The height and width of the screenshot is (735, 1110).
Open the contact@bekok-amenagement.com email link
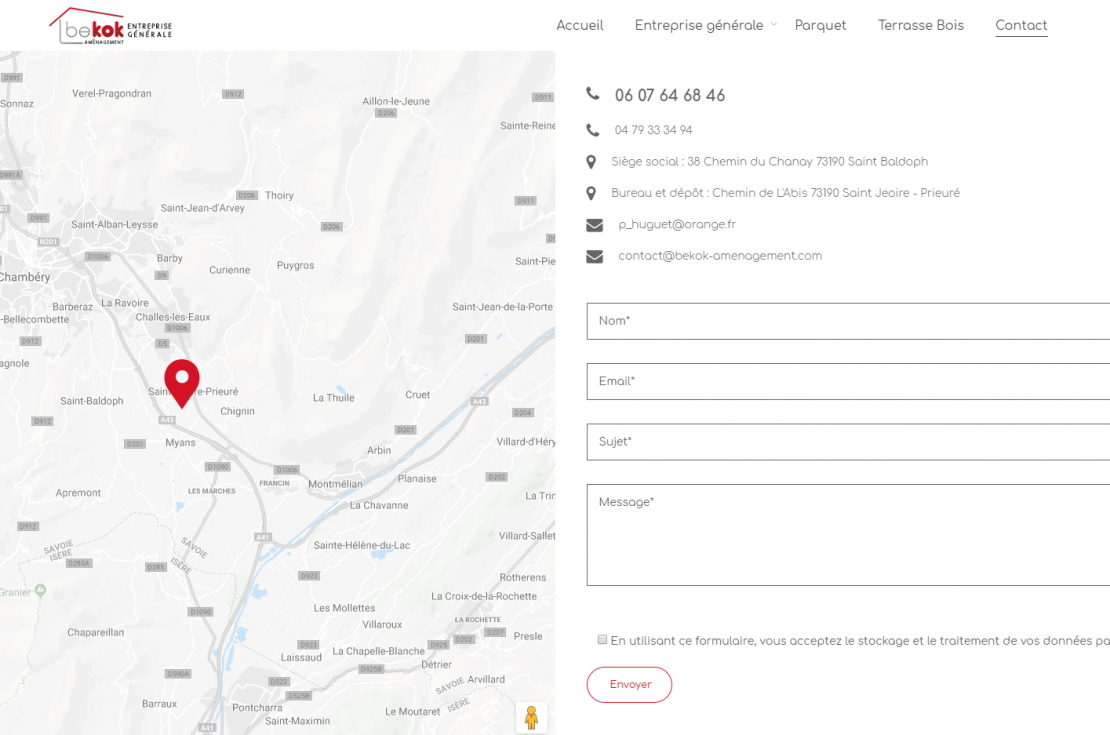click(x=720, y=256)
